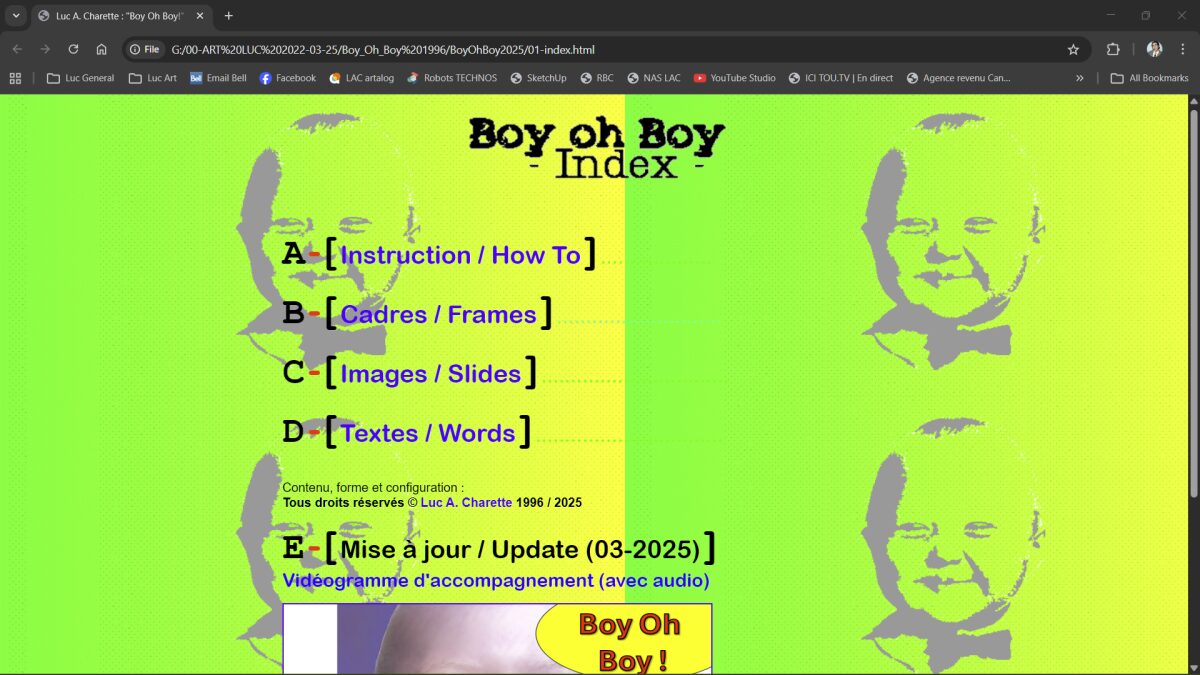
Task: Open the Facebook bookmark
Action: 287,77
